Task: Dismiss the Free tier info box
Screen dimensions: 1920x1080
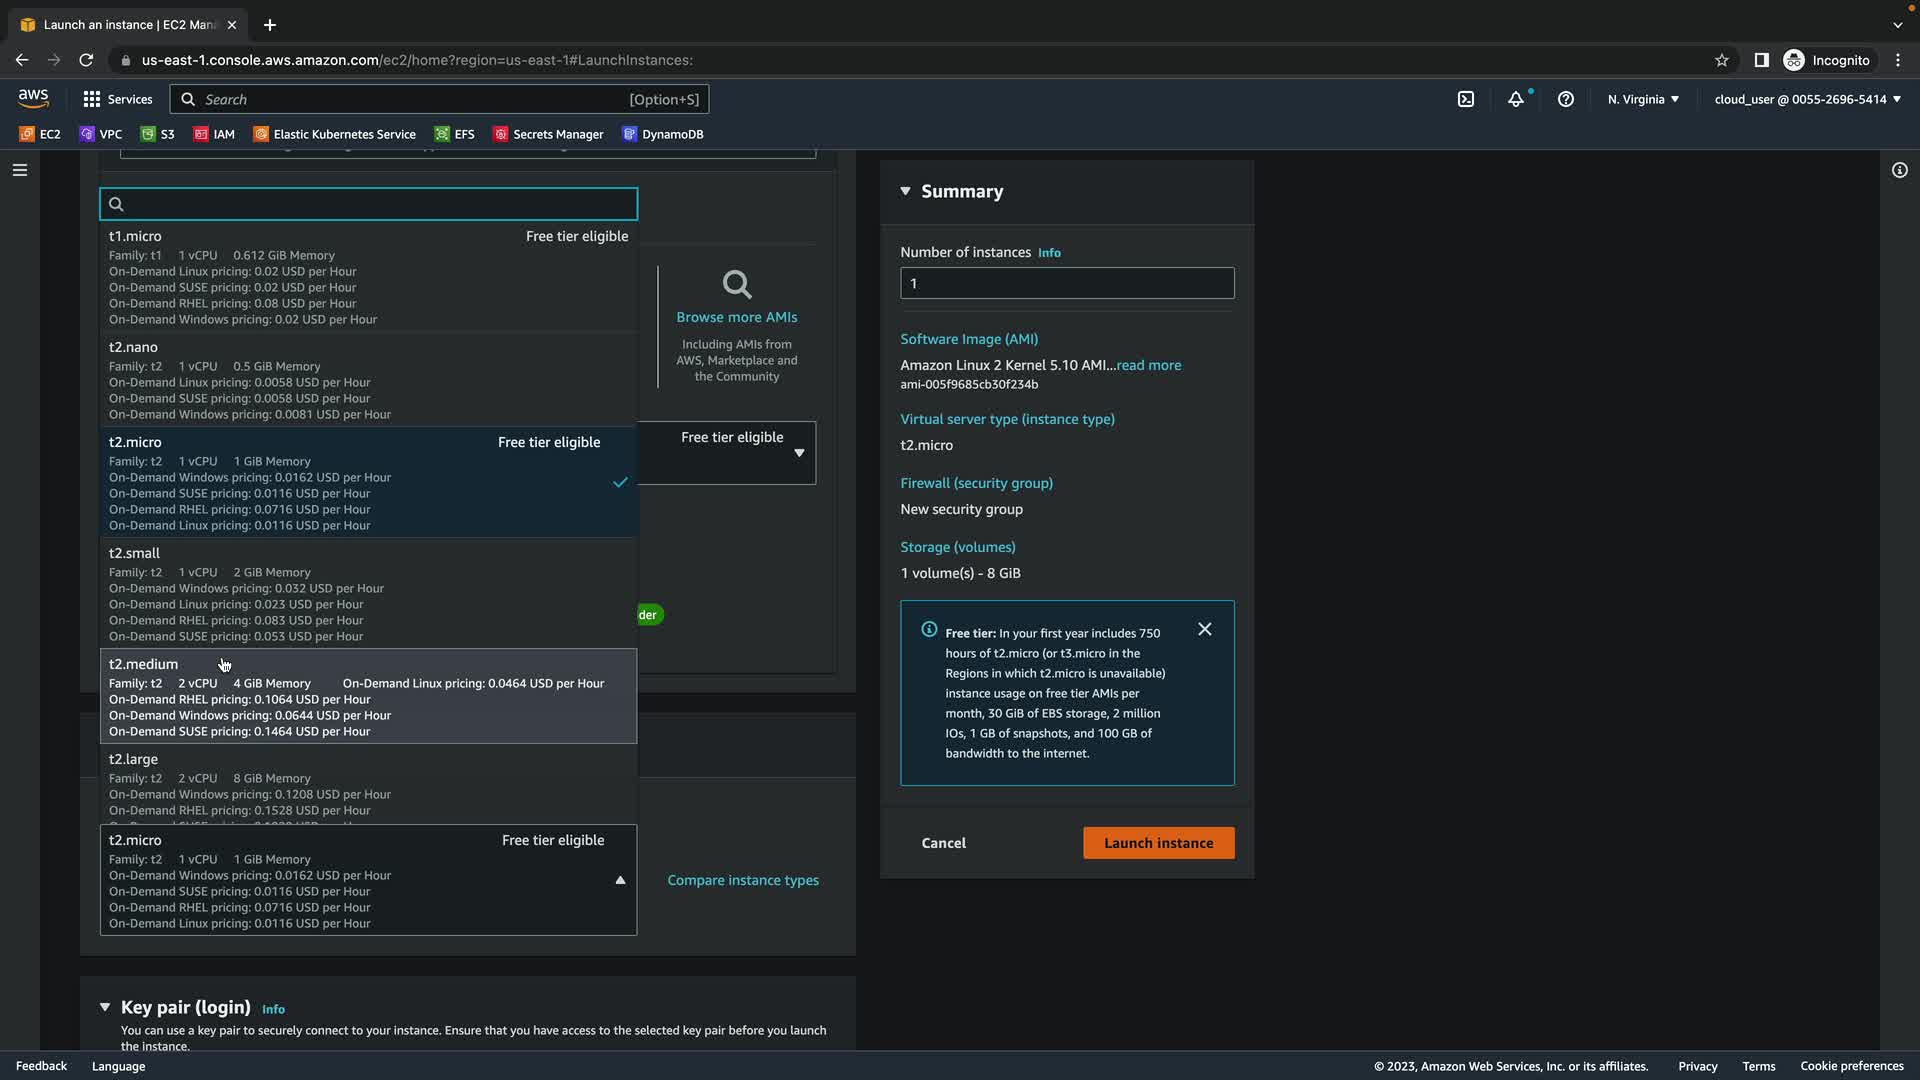Action: [1205, 629]
